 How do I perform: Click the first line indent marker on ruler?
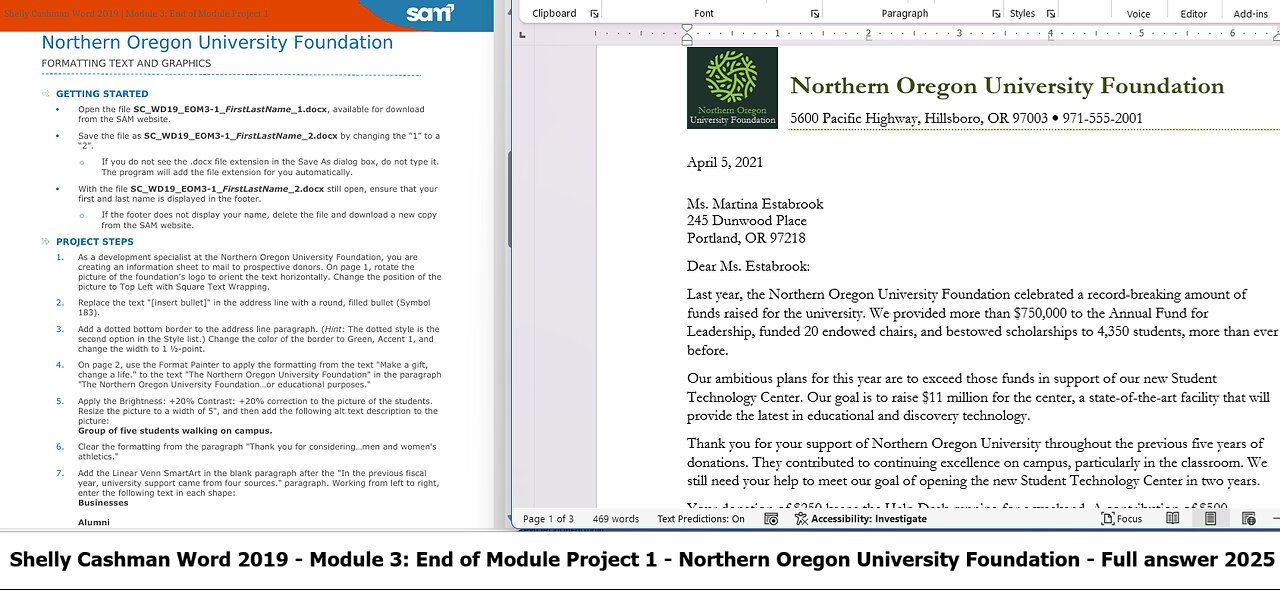(687, 28)
